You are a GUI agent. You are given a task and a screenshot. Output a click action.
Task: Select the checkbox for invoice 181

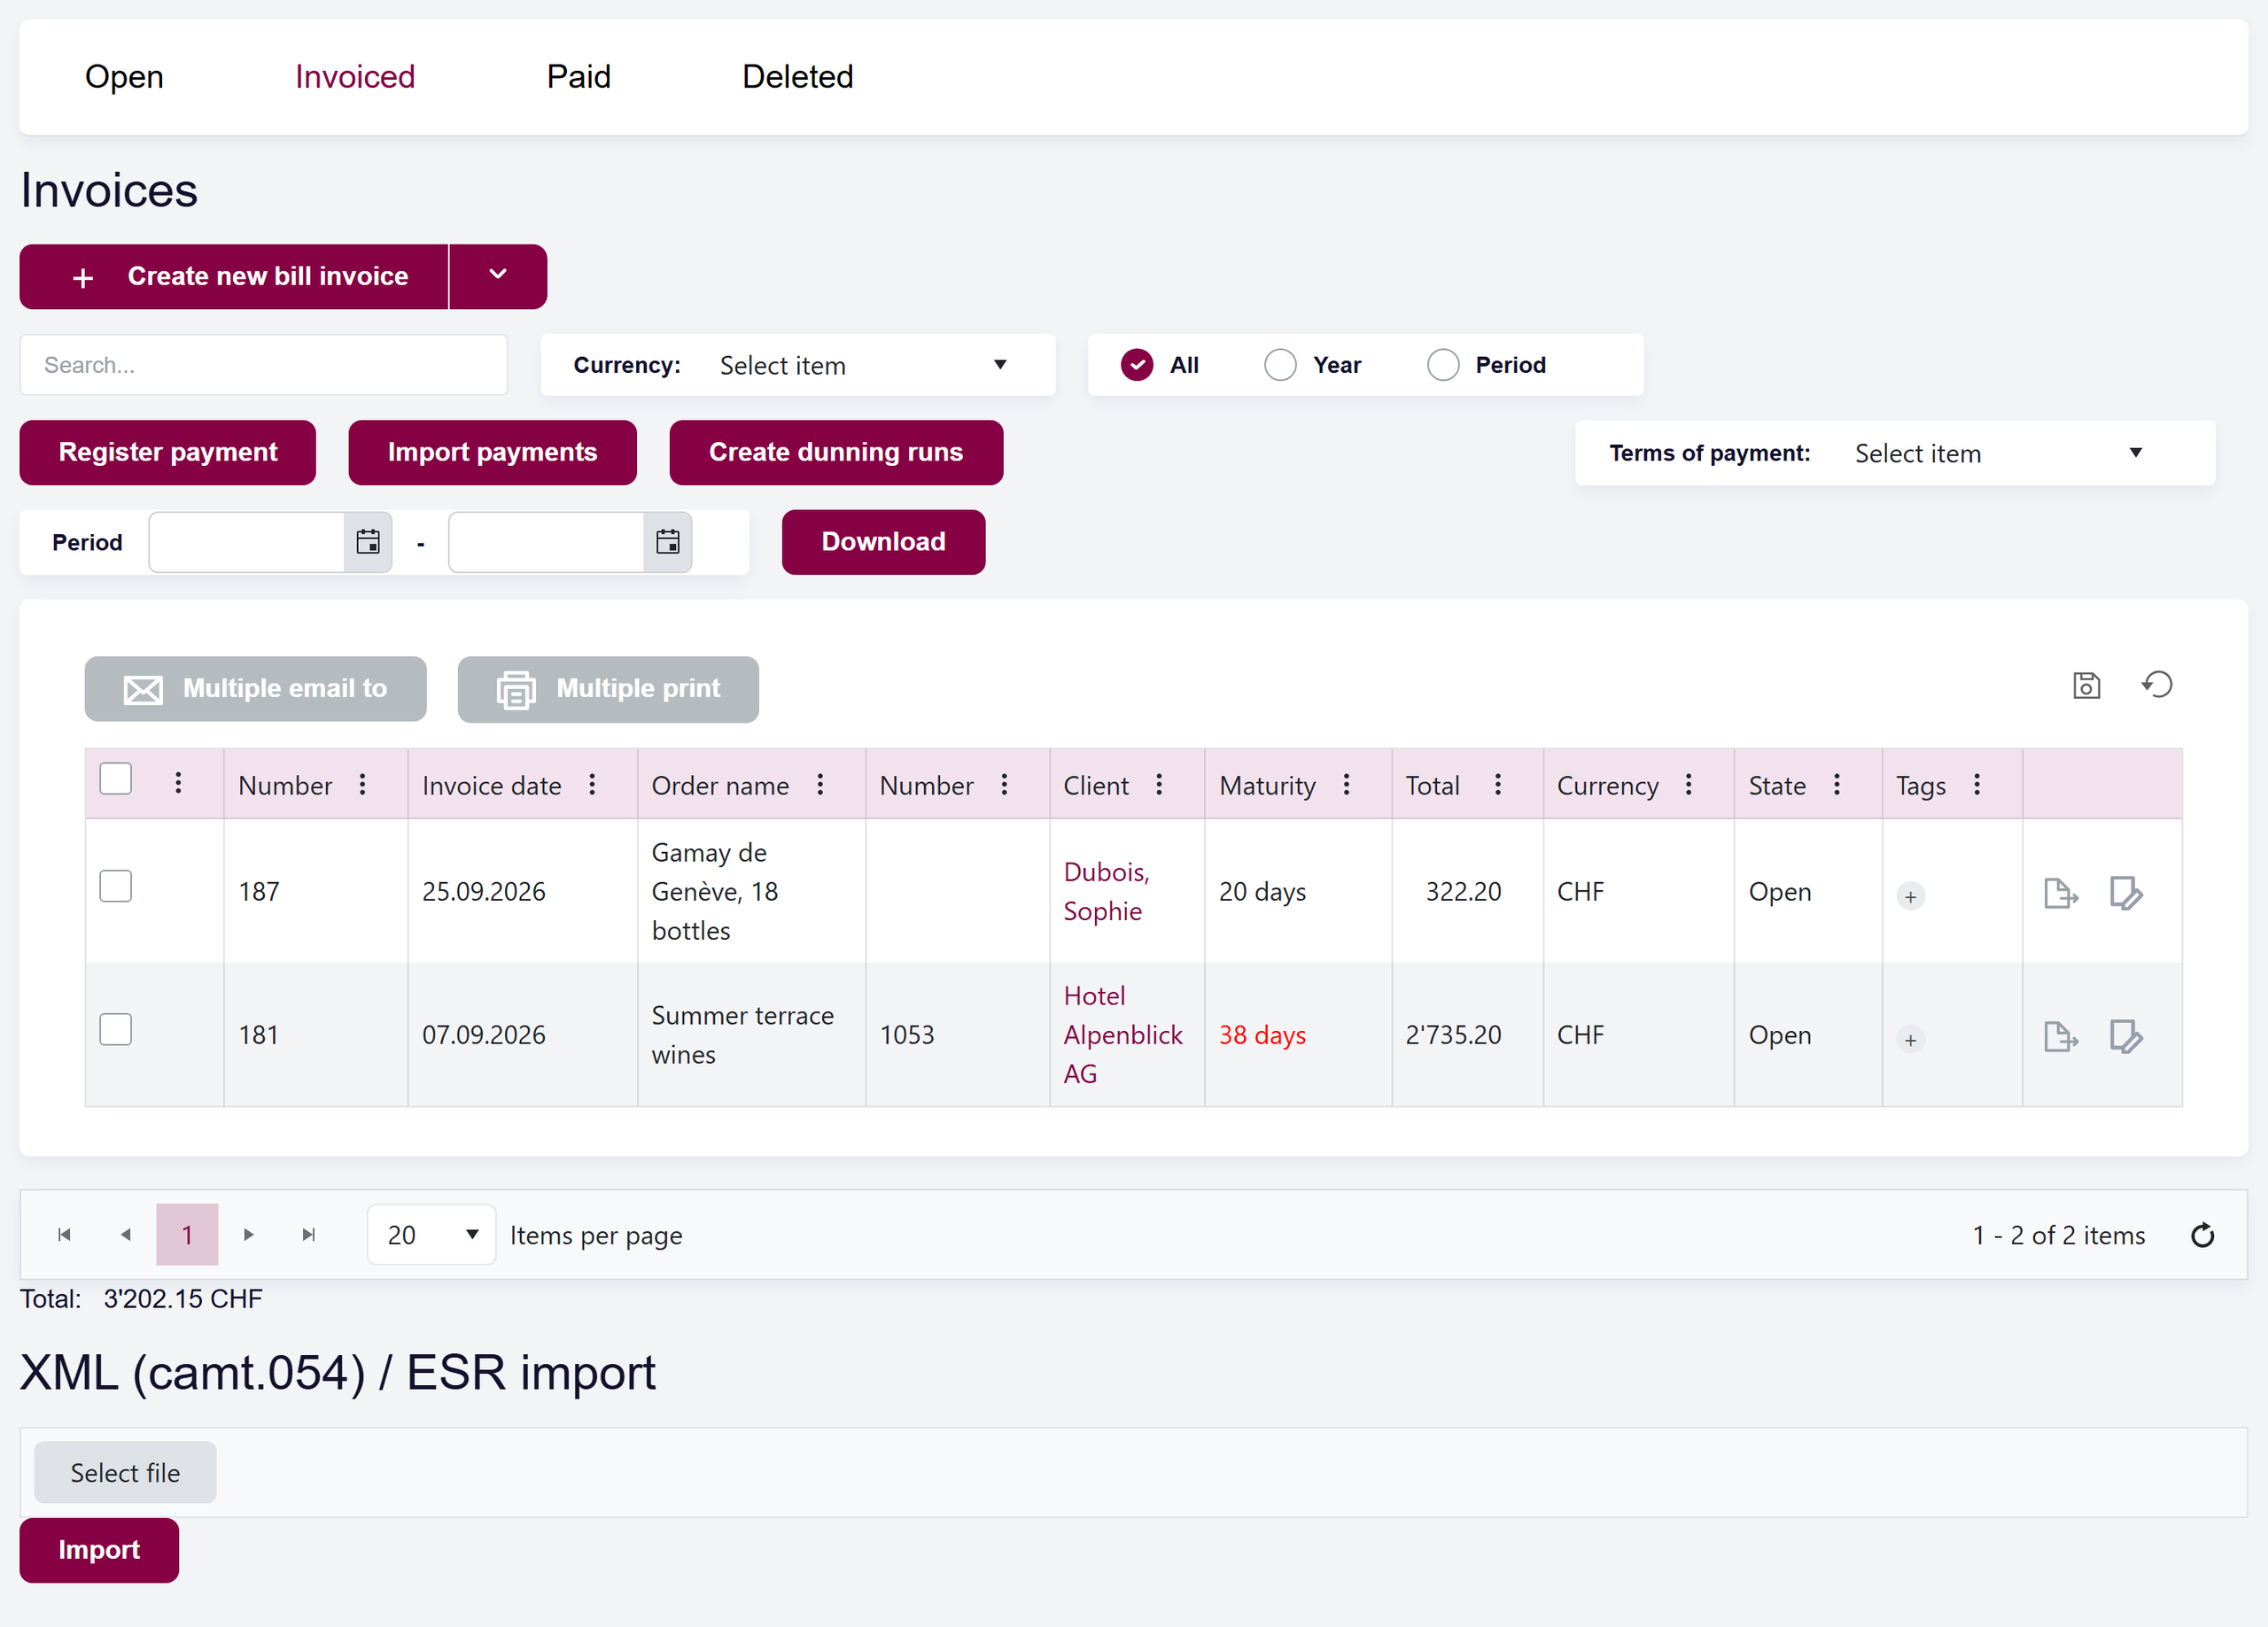coord(116,1030)
